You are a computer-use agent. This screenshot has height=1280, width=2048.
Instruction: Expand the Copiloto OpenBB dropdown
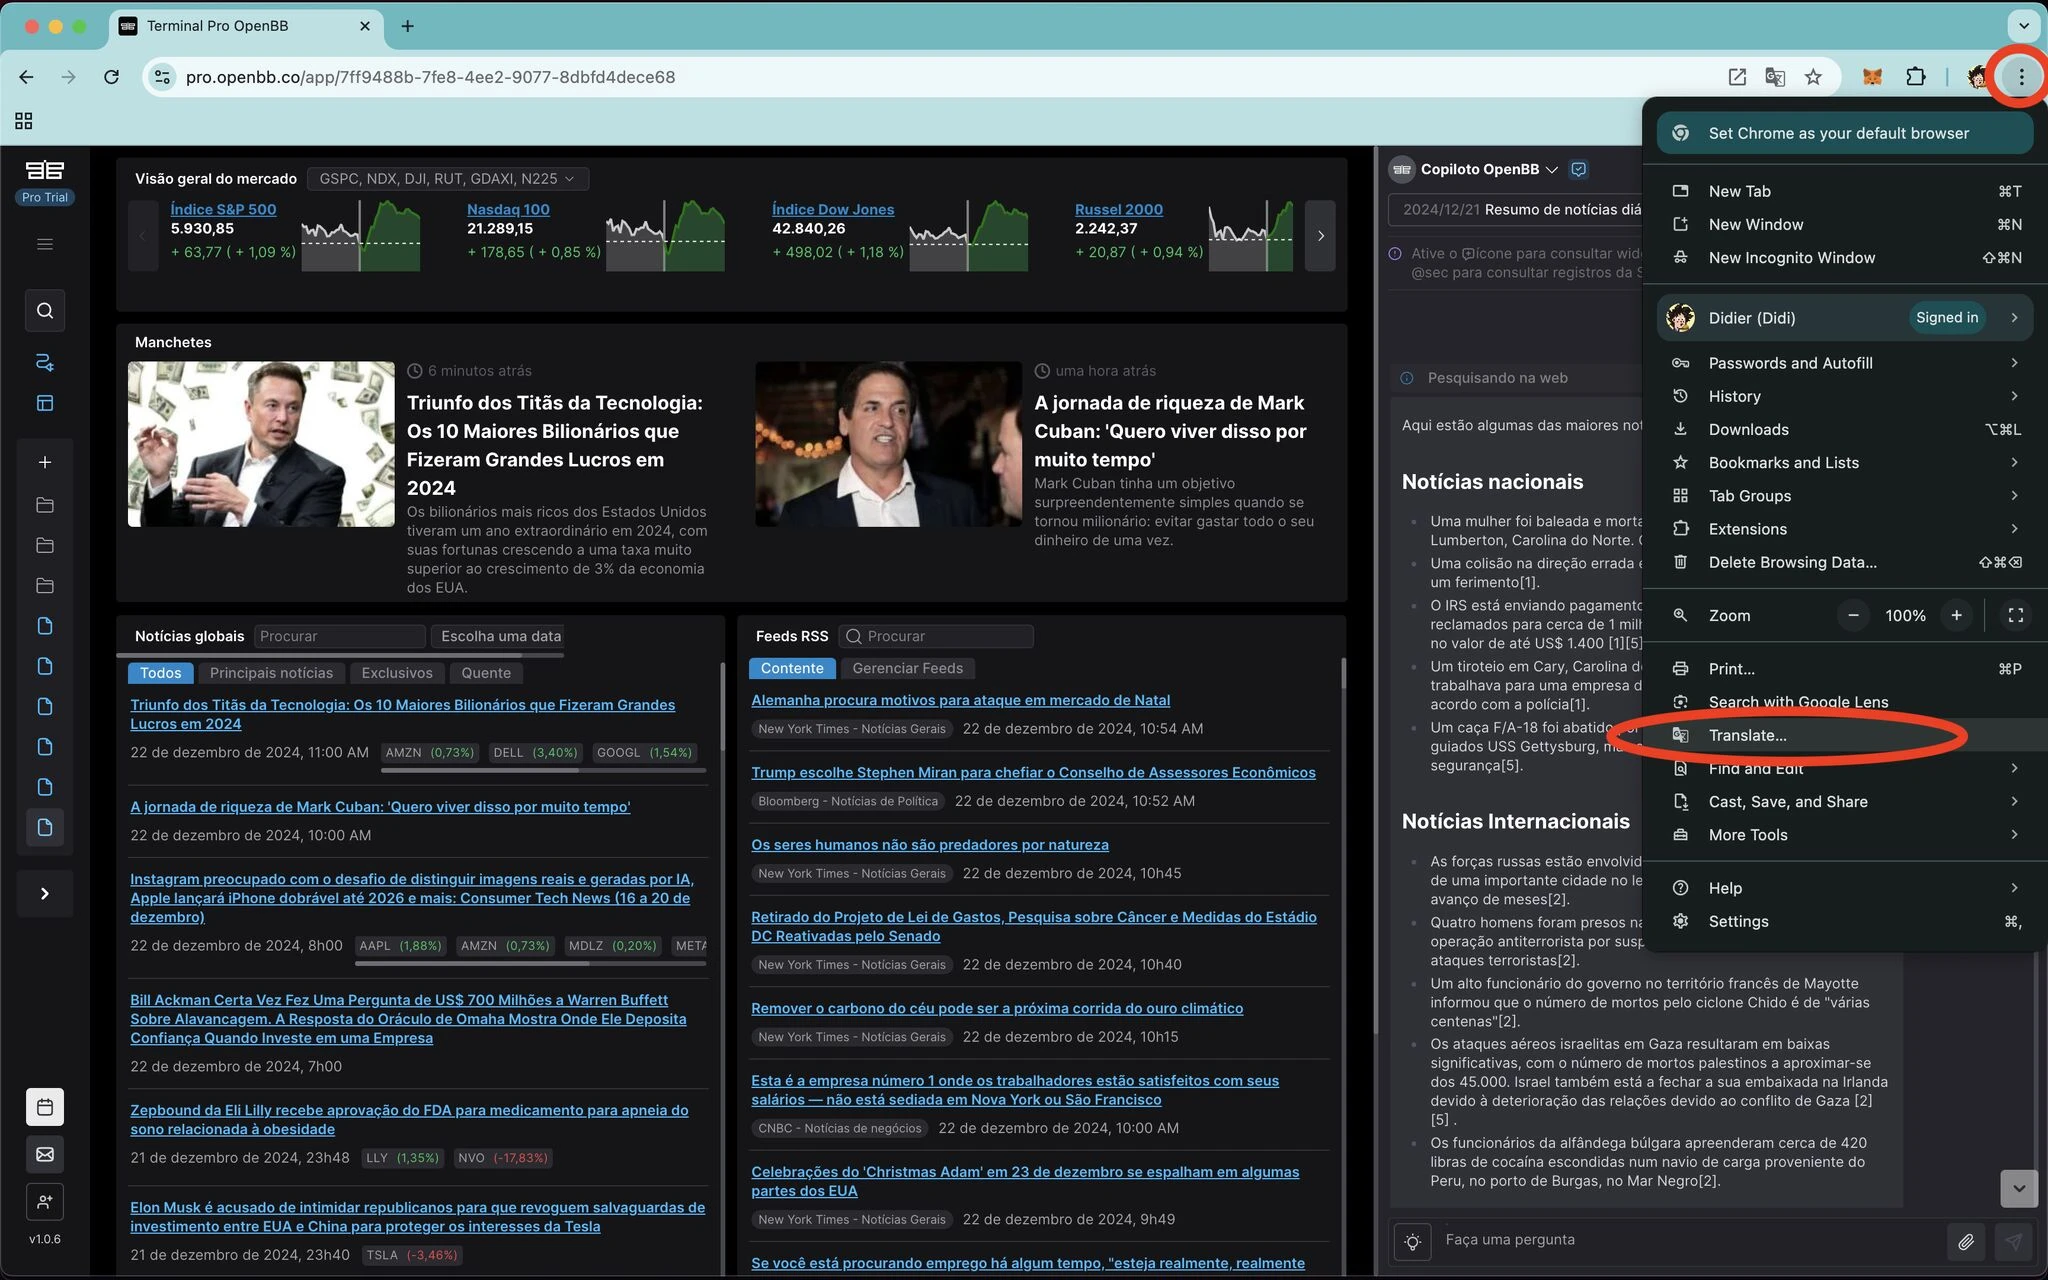coord(1551,170)
